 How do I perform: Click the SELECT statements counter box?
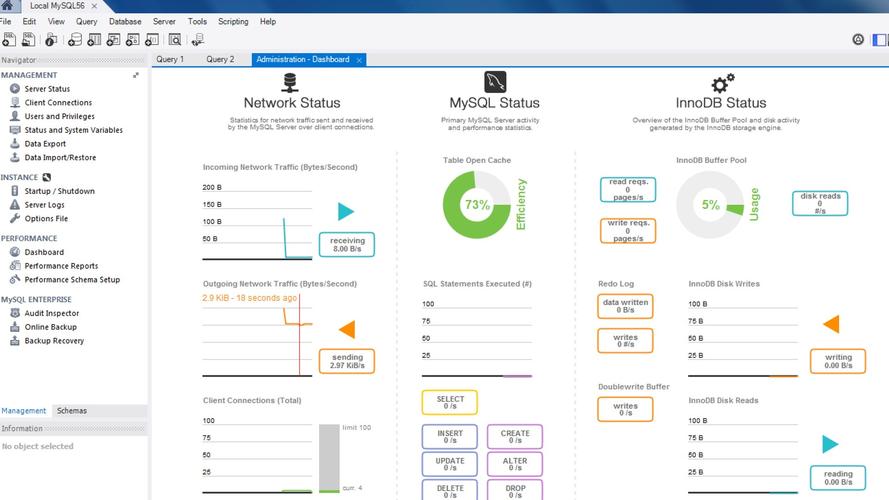point(450,402)
